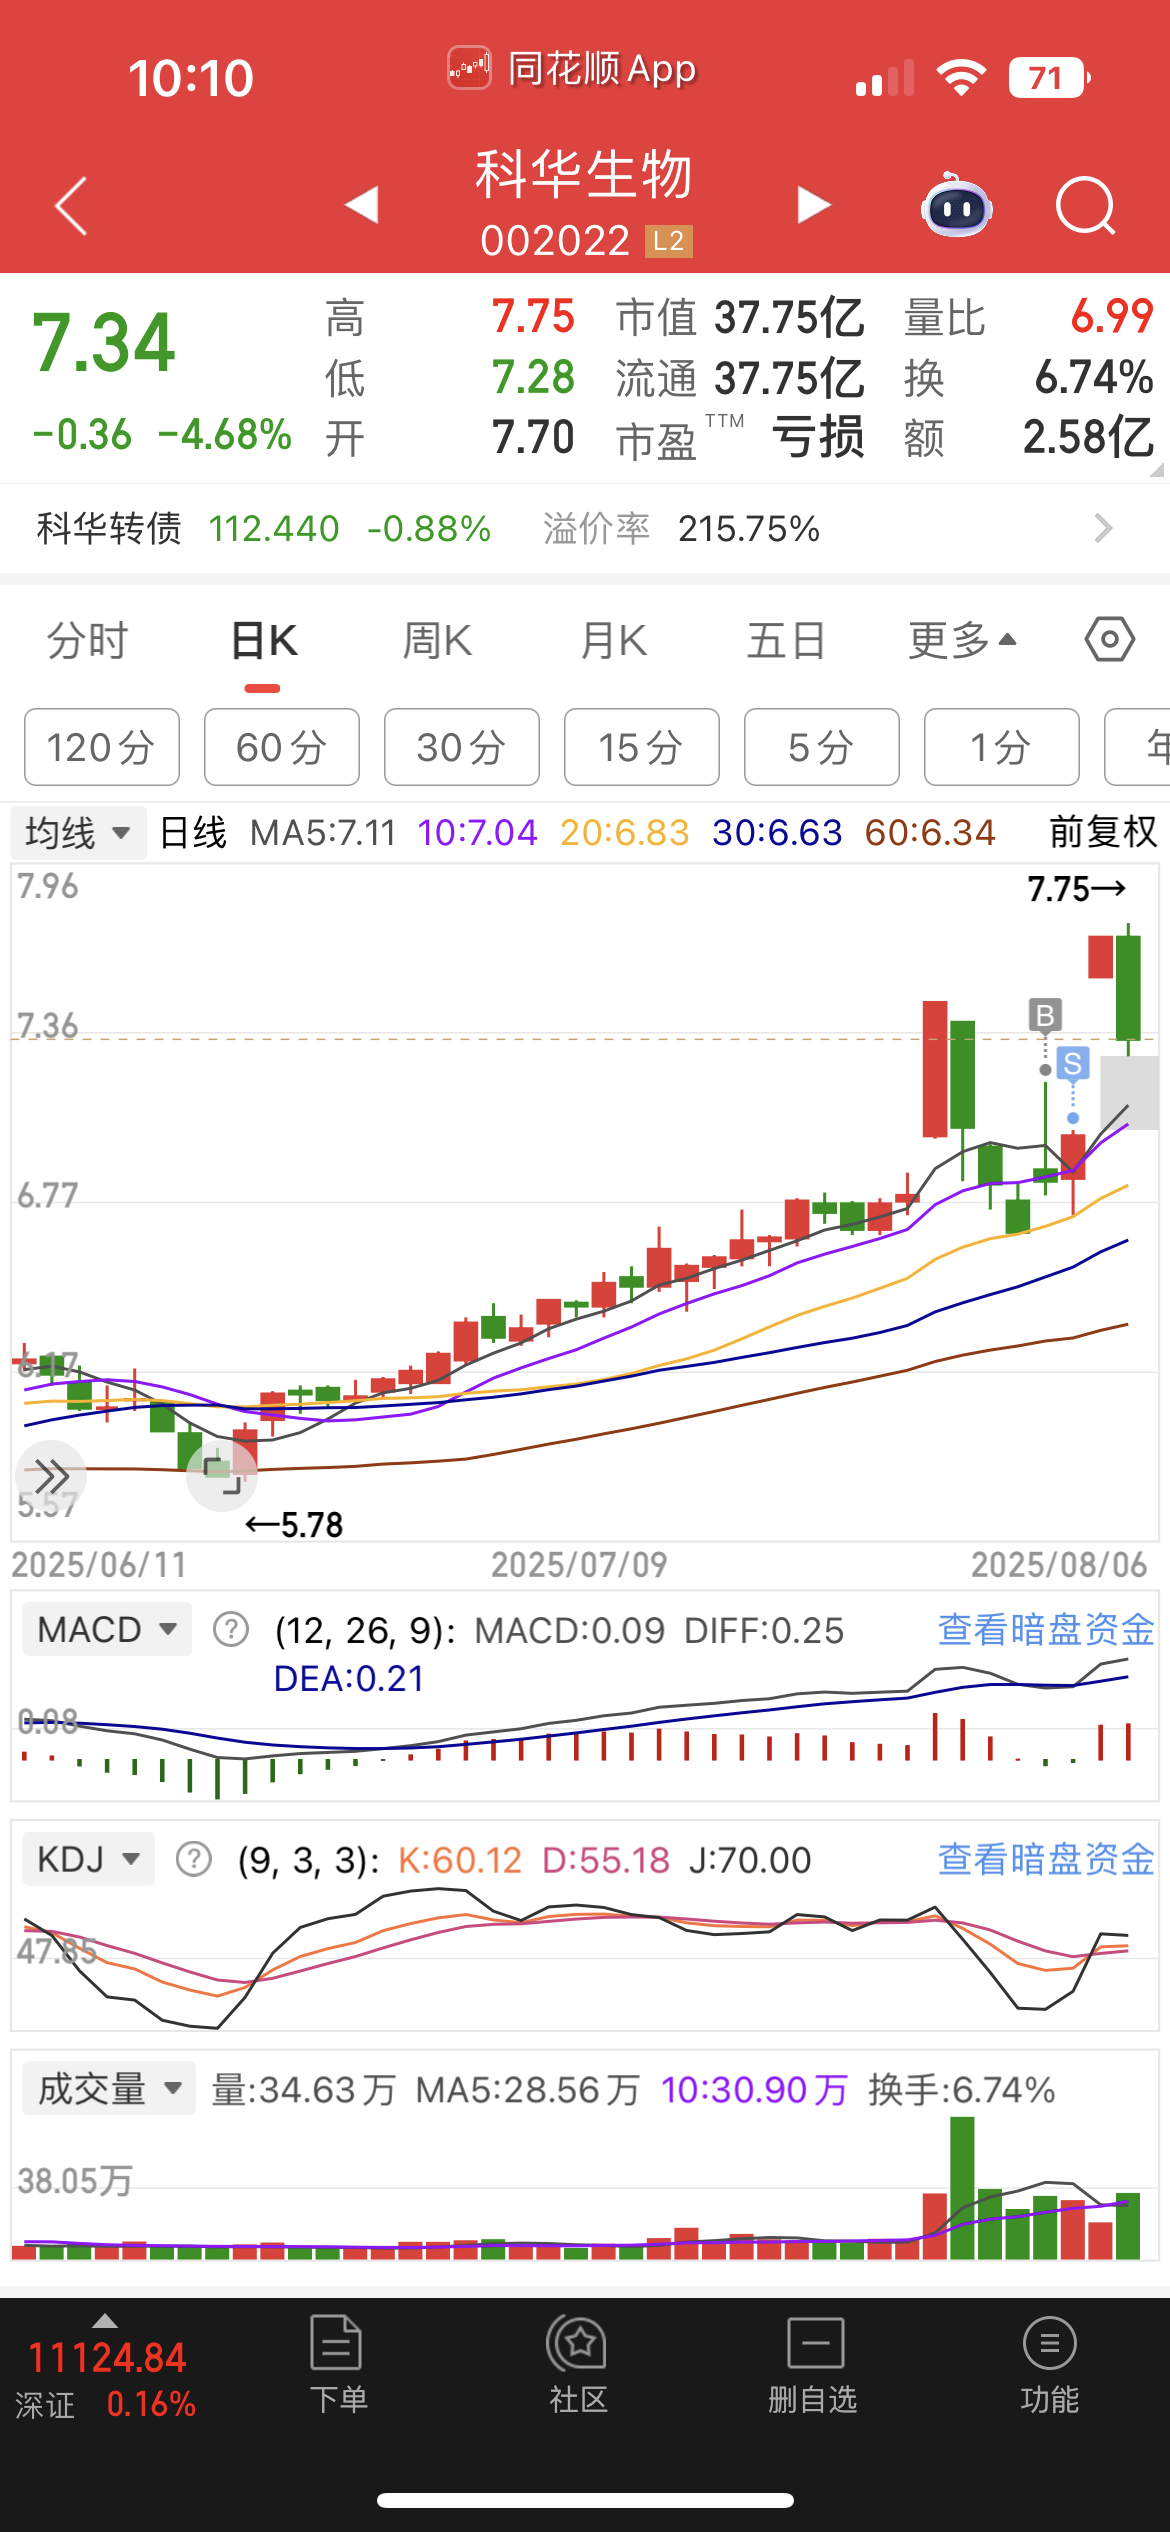Tap the L2 badge next to stock code

click(x=669, y=241)
